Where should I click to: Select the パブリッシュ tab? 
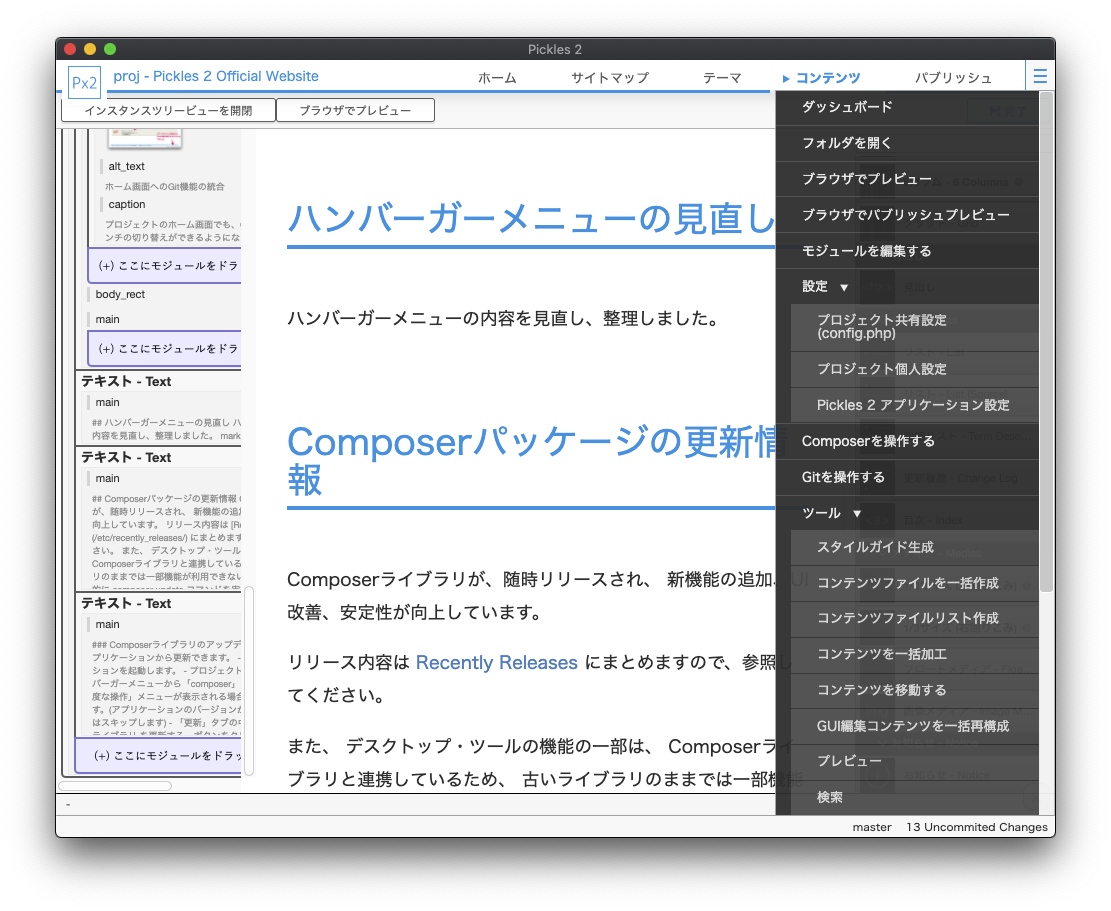(953, 78)
